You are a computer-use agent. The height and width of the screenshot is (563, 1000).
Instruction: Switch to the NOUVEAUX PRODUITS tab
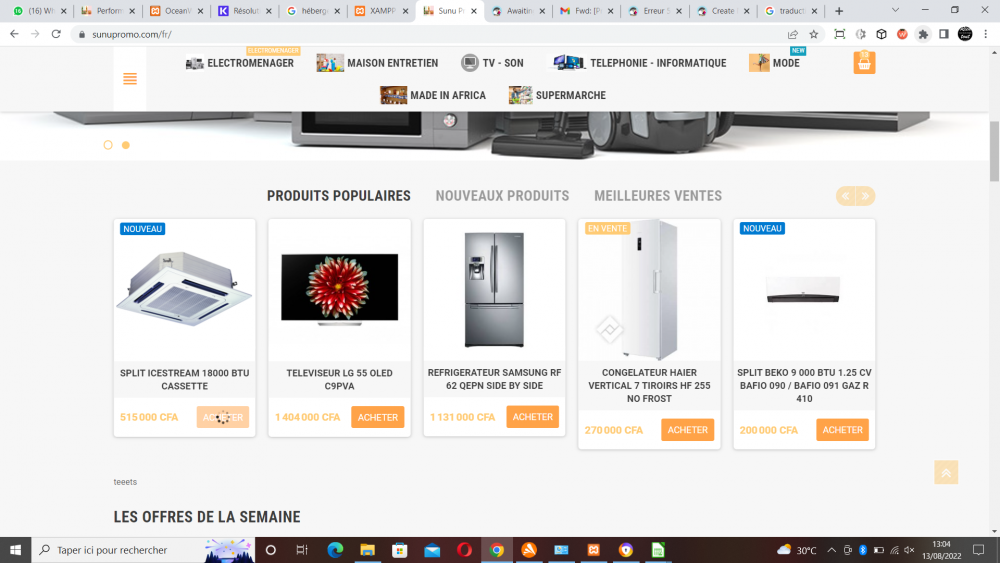coord(502,196)
